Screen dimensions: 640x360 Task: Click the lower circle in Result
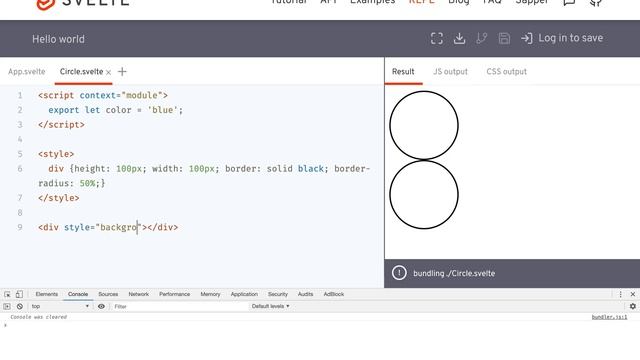[424, 195]
